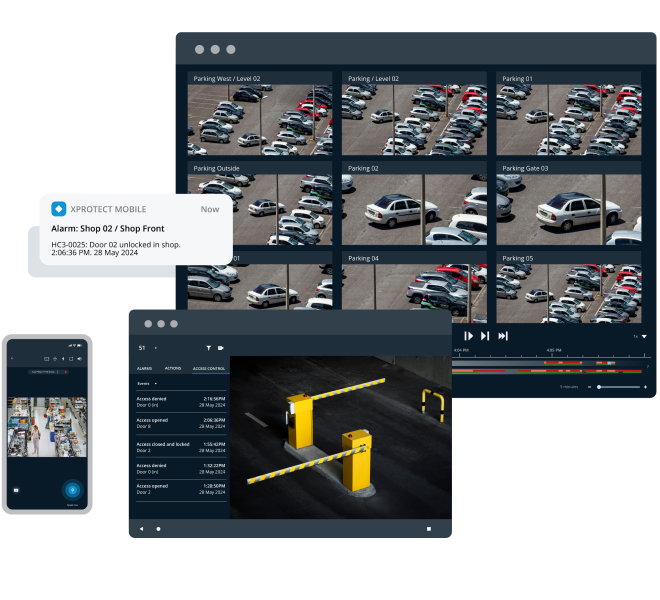This screenshot has width=660, height=600.
Task: Step forward one frame in playback
Action: [x=485, y=336]
